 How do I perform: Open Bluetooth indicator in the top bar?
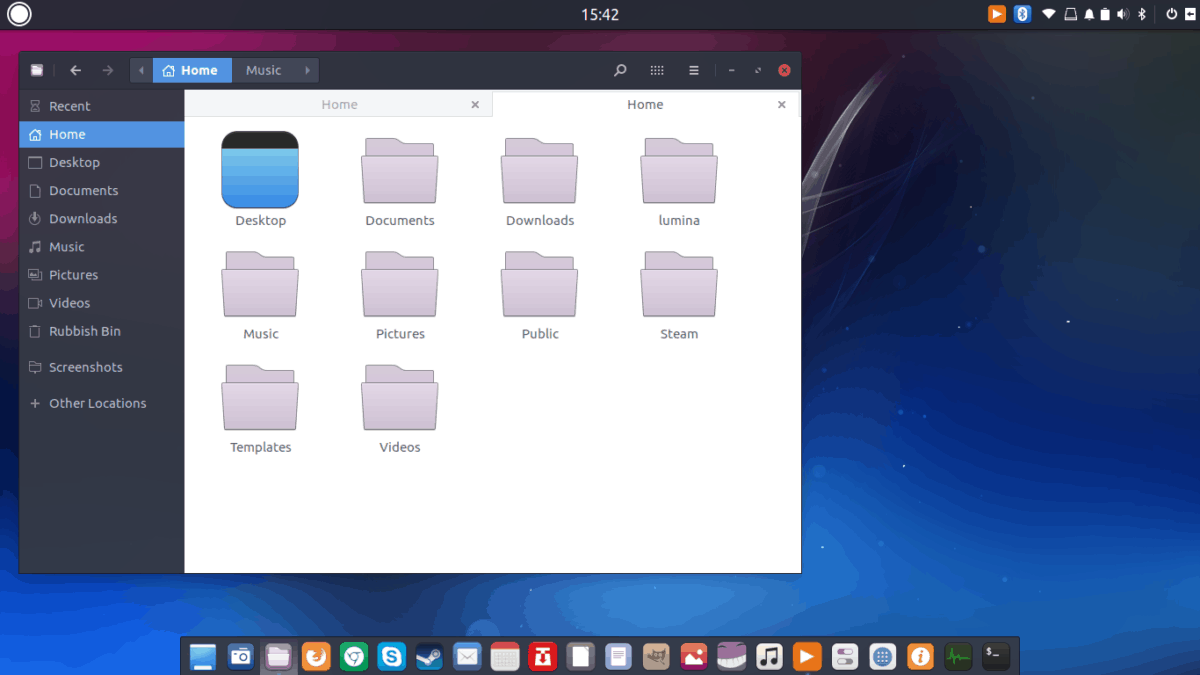[x=1022, y=14]
